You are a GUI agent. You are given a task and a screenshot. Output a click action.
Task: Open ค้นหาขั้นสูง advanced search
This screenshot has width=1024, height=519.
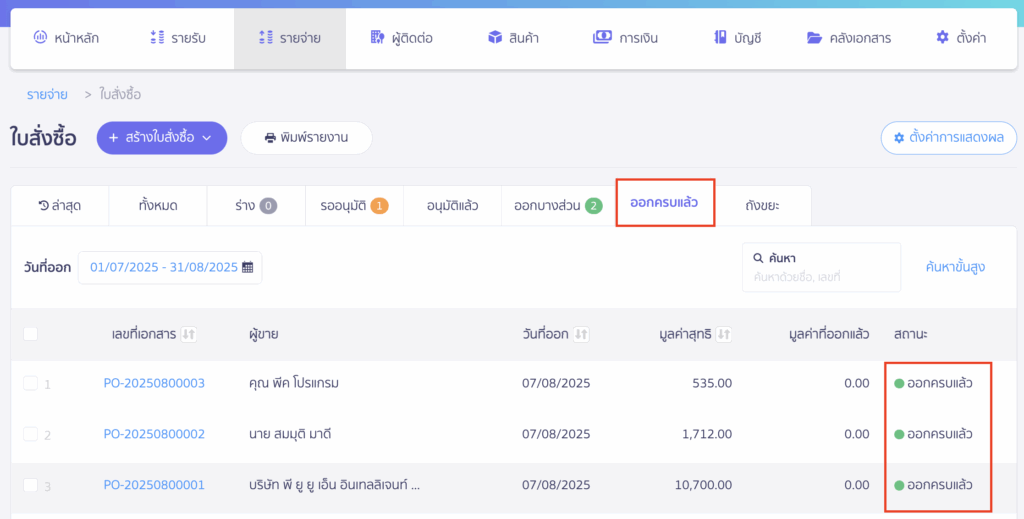tap(955, 267)
